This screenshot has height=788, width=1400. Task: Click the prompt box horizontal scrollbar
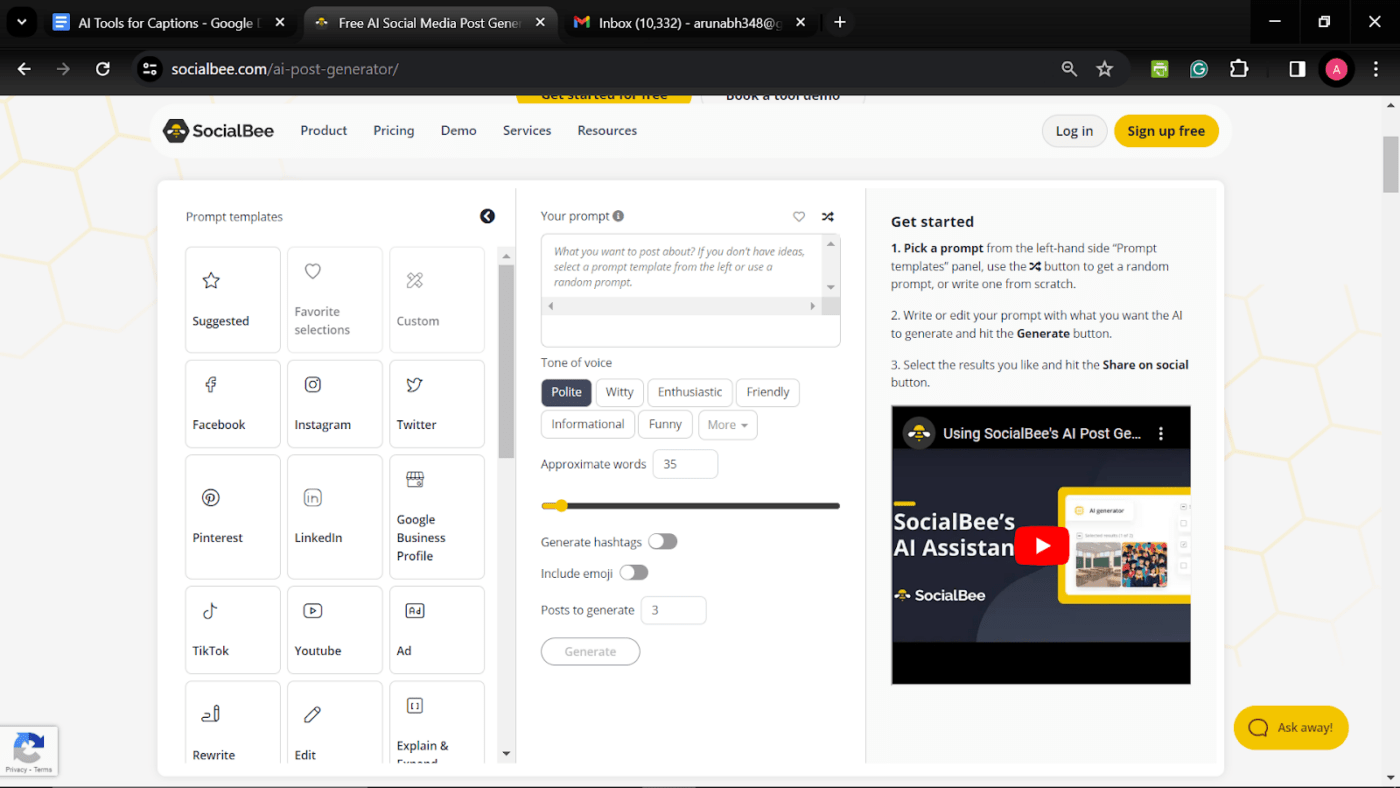pos(683,306)
